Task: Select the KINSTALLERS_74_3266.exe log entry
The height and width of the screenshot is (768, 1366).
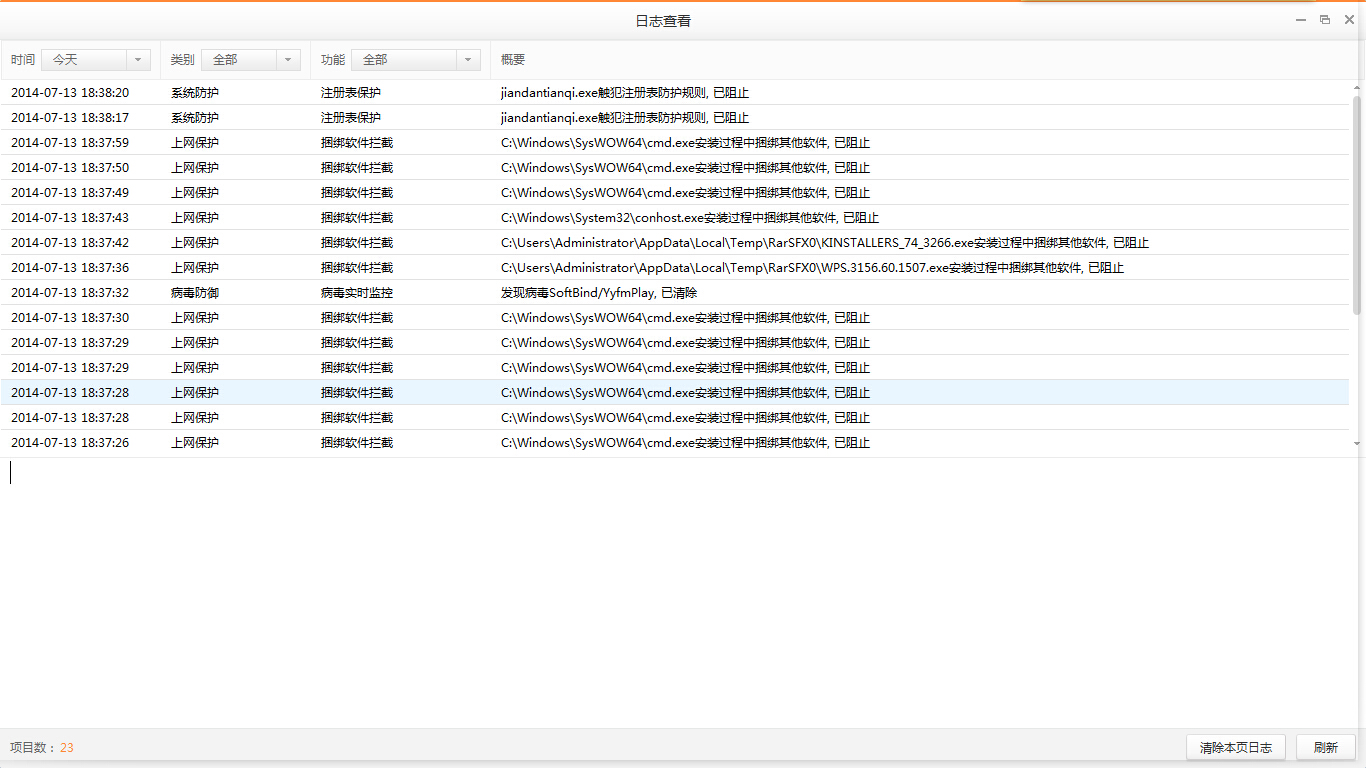Action: click(824, 243)
